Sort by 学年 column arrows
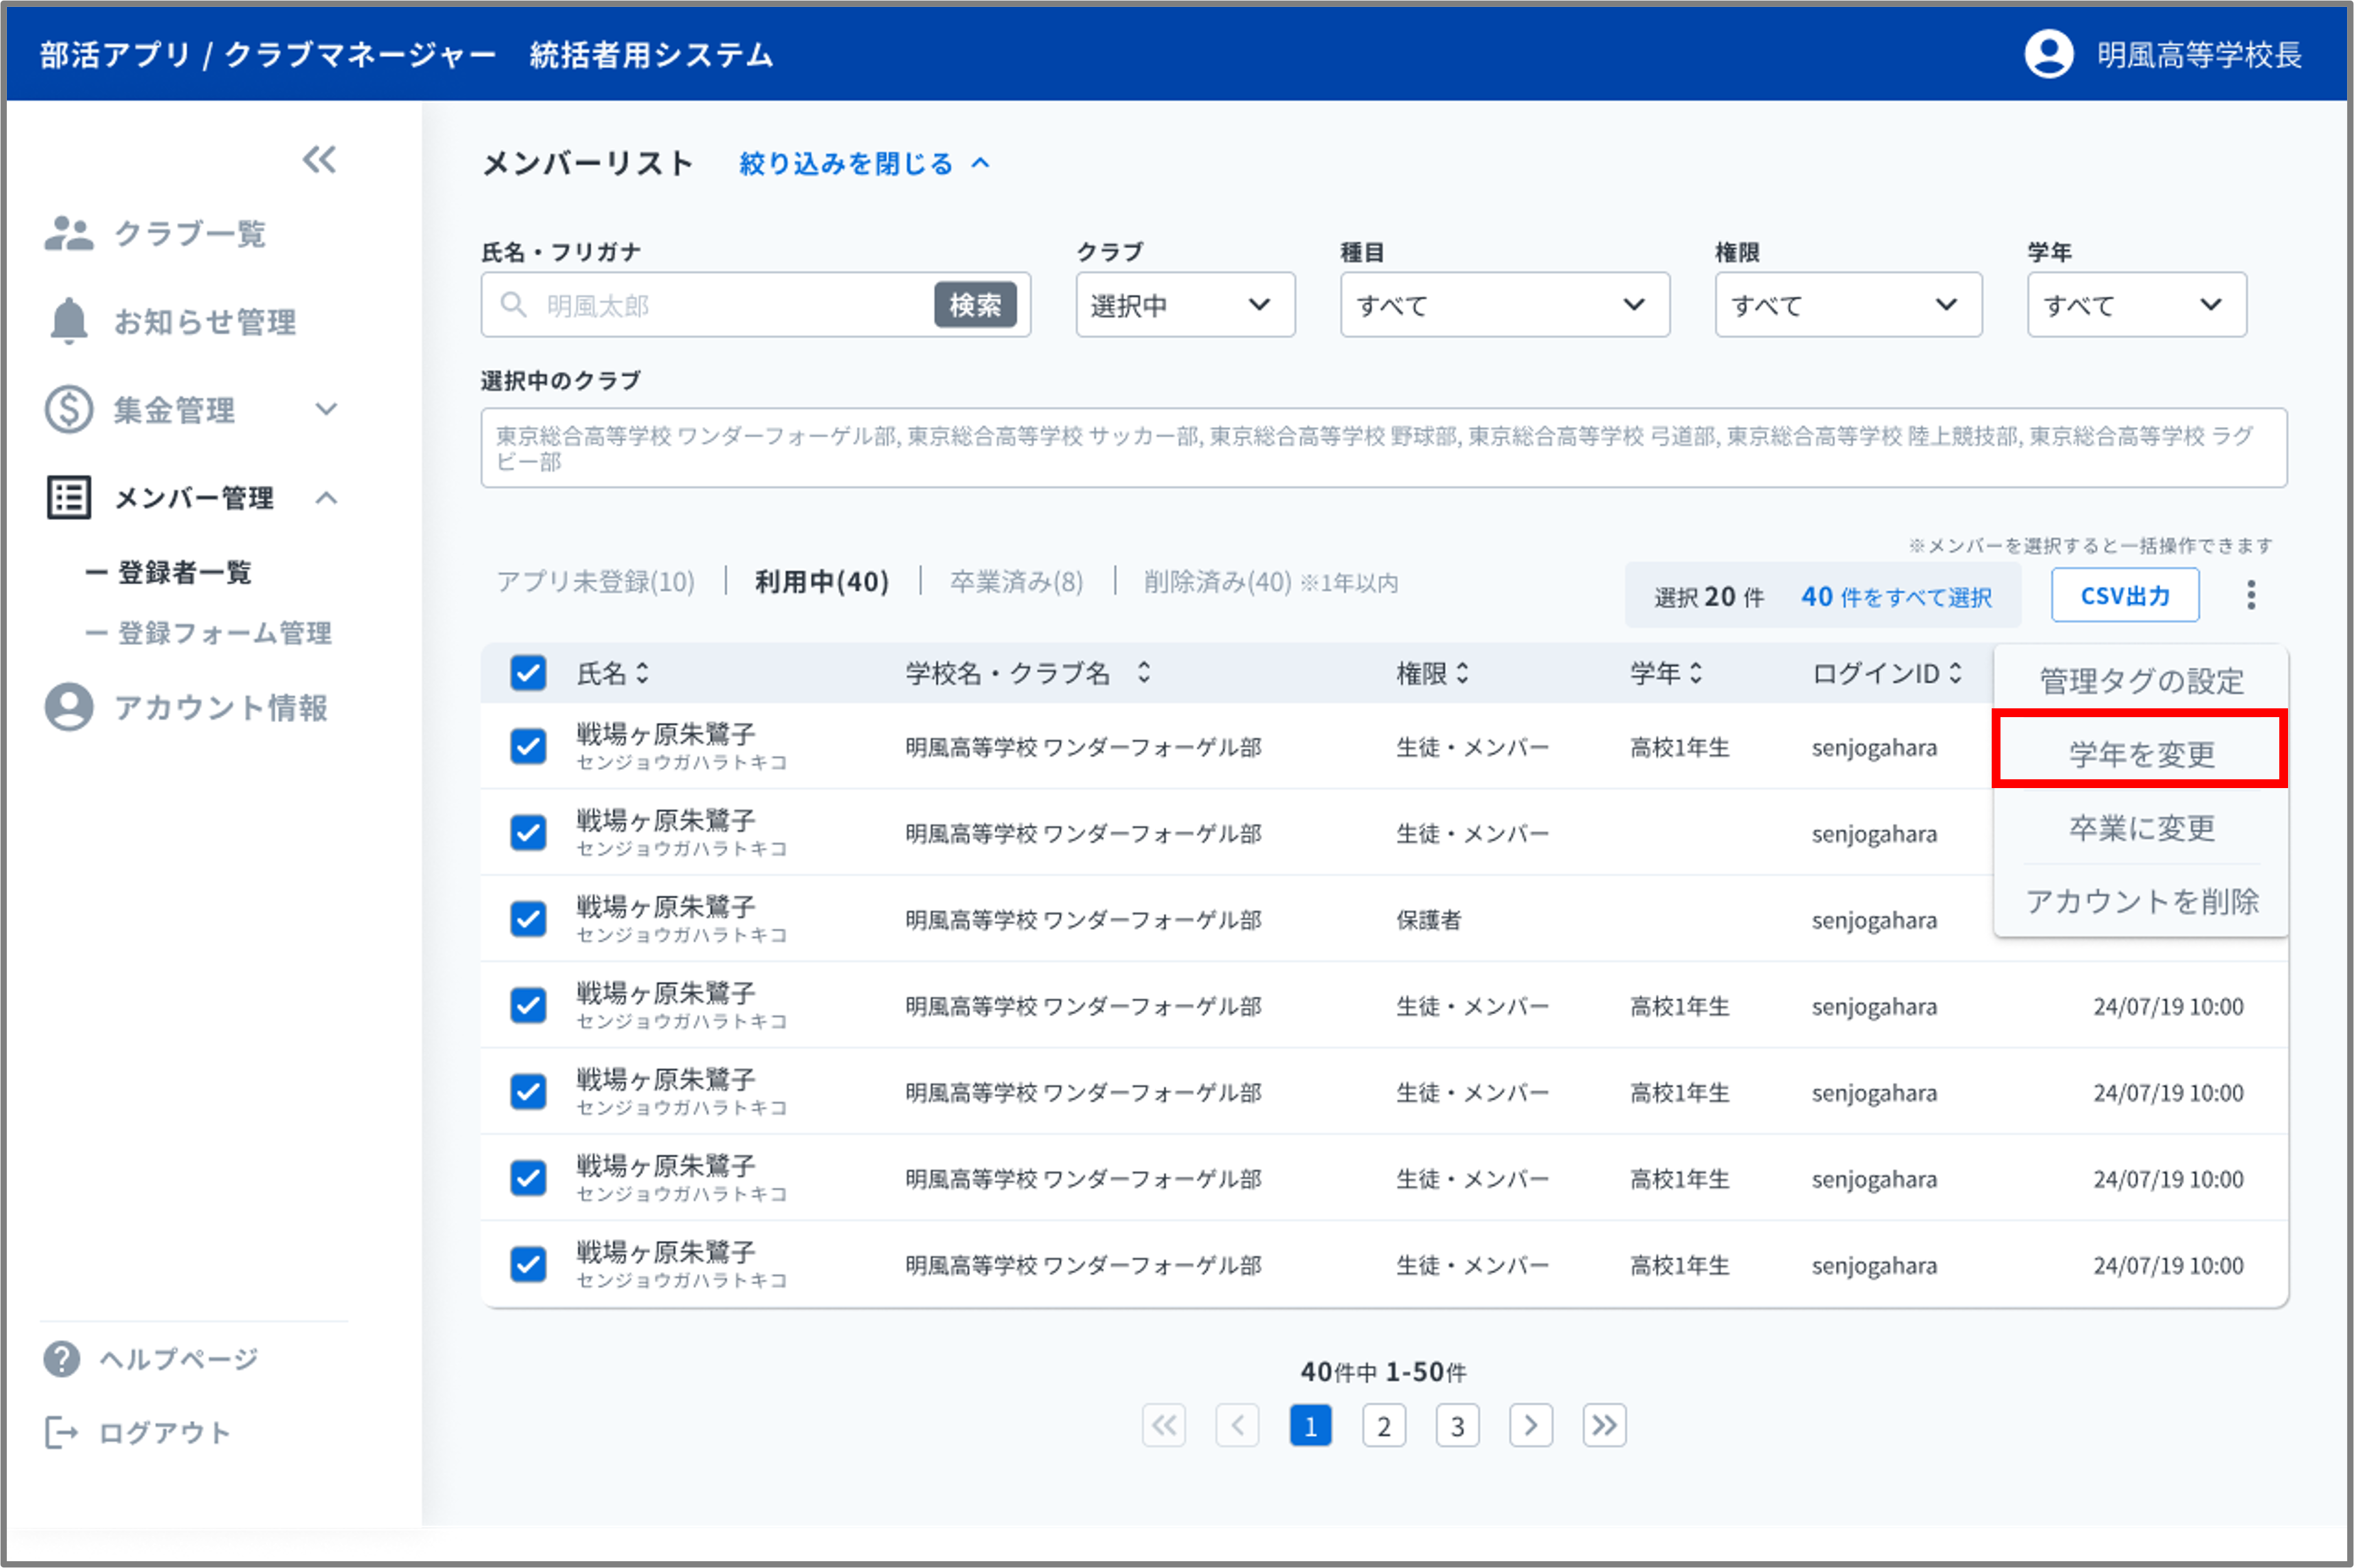 point(1695,673)
